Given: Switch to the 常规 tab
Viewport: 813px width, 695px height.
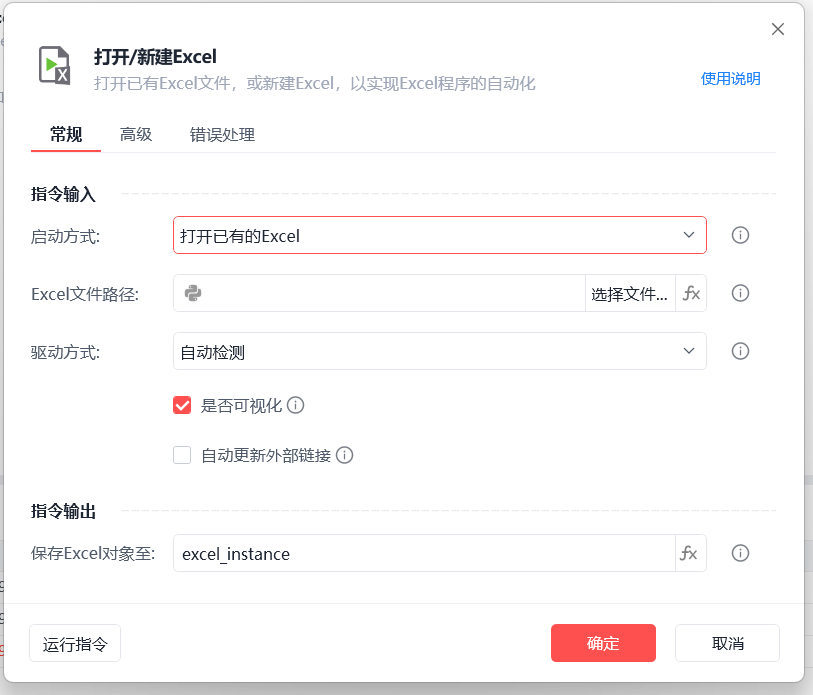Looking at the screenshot, I should (x=66, y=135).
